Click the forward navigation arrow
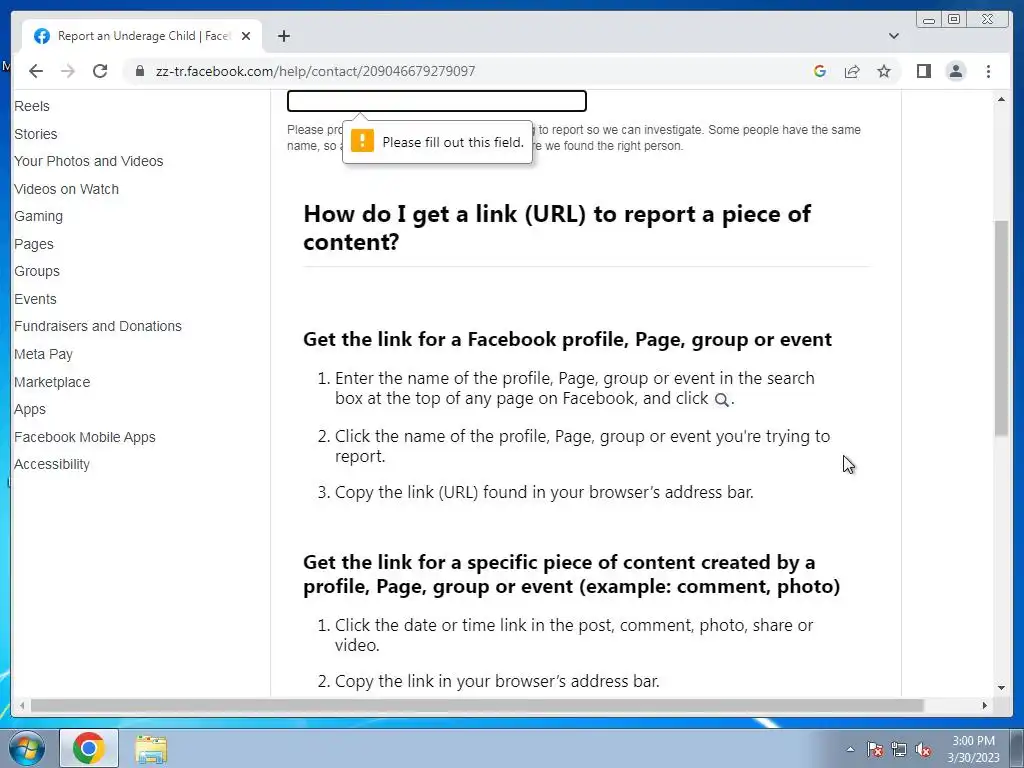The width and height of the screenshot is (1024, 768). 68,71
